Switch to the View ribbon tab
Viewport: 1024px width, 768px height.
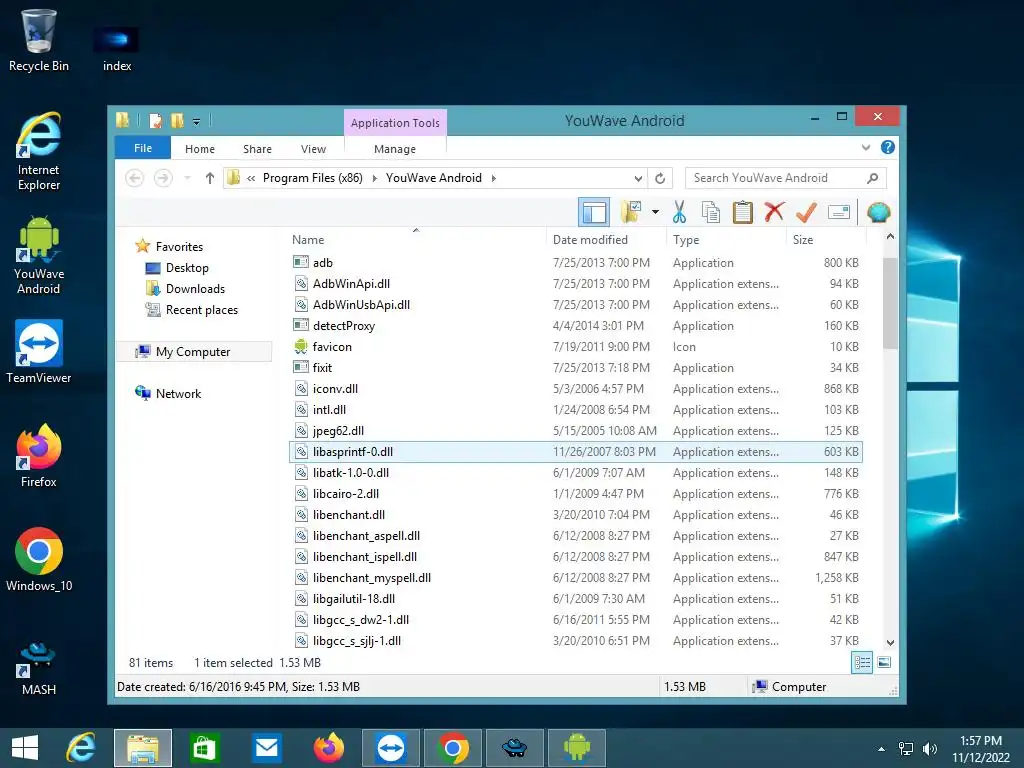313,149
